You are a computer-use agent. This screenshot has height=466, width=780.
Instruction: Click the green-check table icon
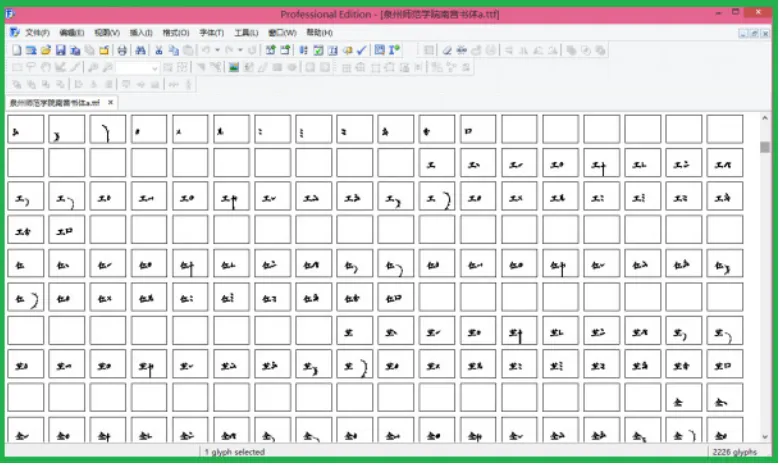tap(318, 50)
